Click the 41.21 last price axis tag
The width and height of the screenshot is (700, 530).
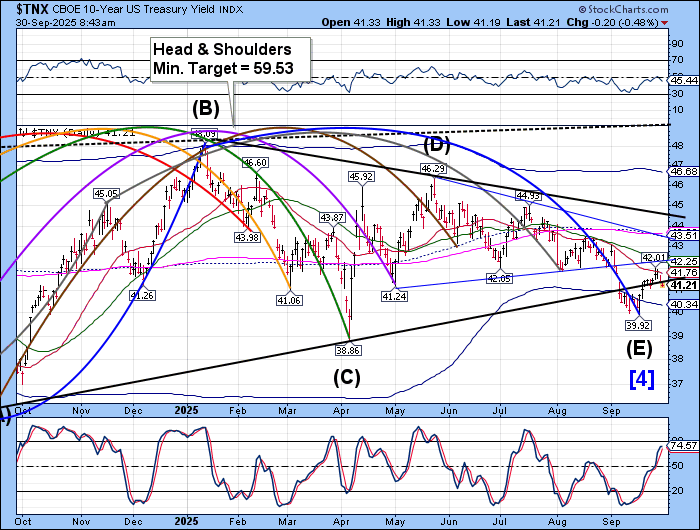(x=682, y=285)
